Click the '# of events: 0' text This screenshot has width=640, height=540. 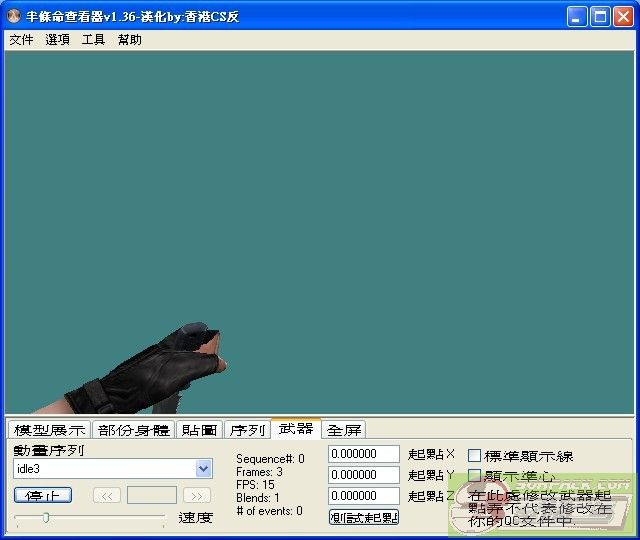pyautogui.click(x=269, y=511)
